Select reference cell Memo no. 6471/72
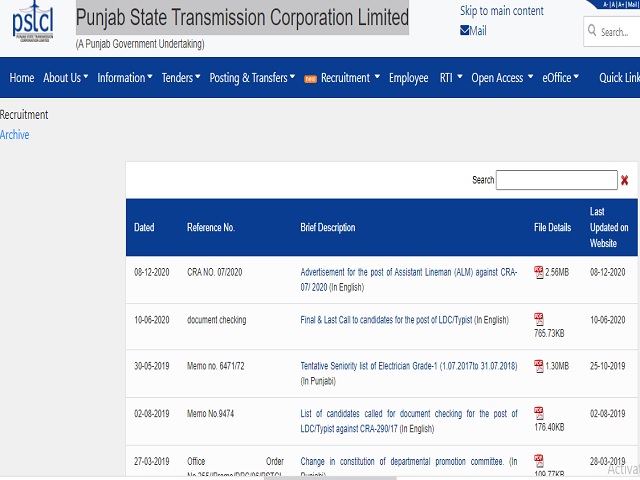This screenshot has width=640, height=480. coord(216,366)
